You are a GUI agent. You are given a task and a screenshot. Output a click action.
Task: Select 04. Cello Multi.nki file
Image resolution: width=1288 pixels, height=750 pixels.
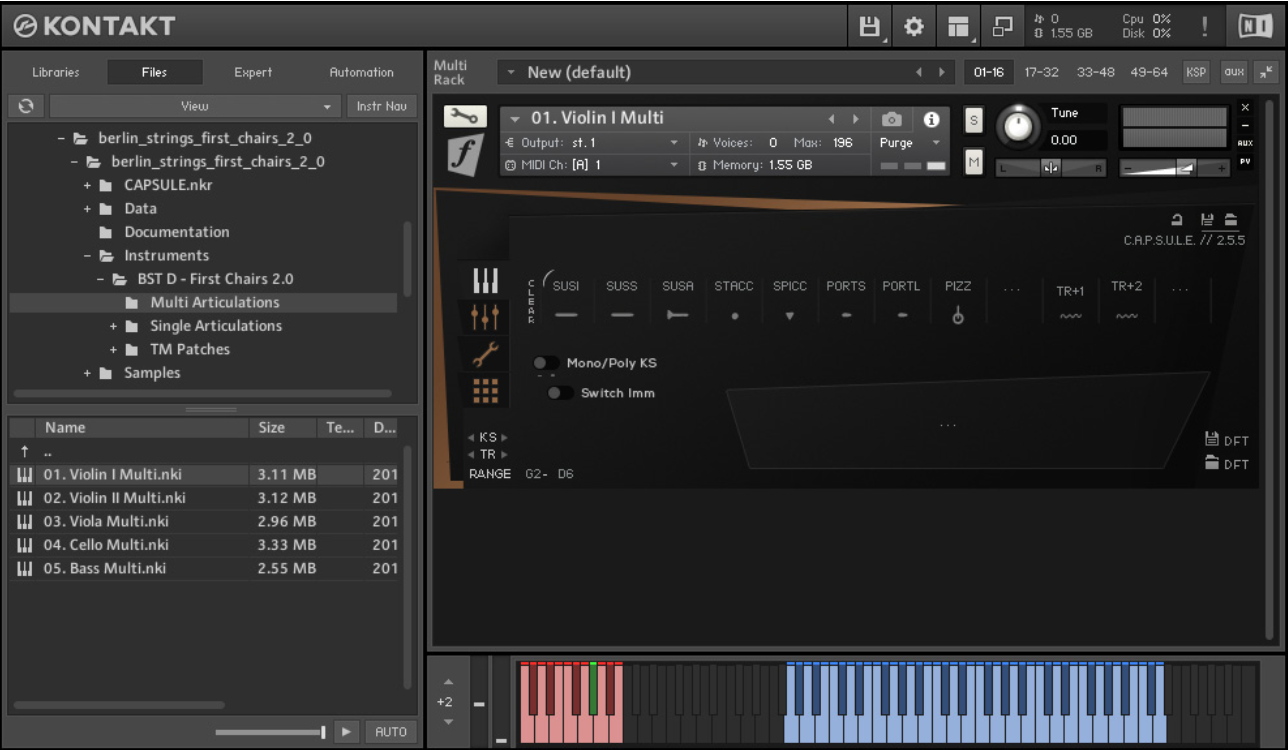204,545
